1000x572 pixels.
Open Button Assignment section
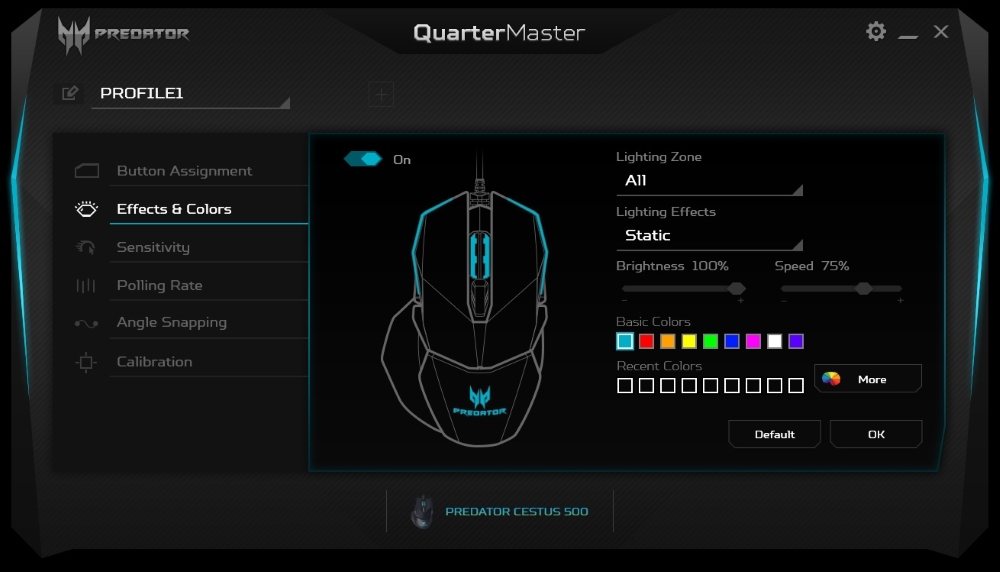click(184, 171)
